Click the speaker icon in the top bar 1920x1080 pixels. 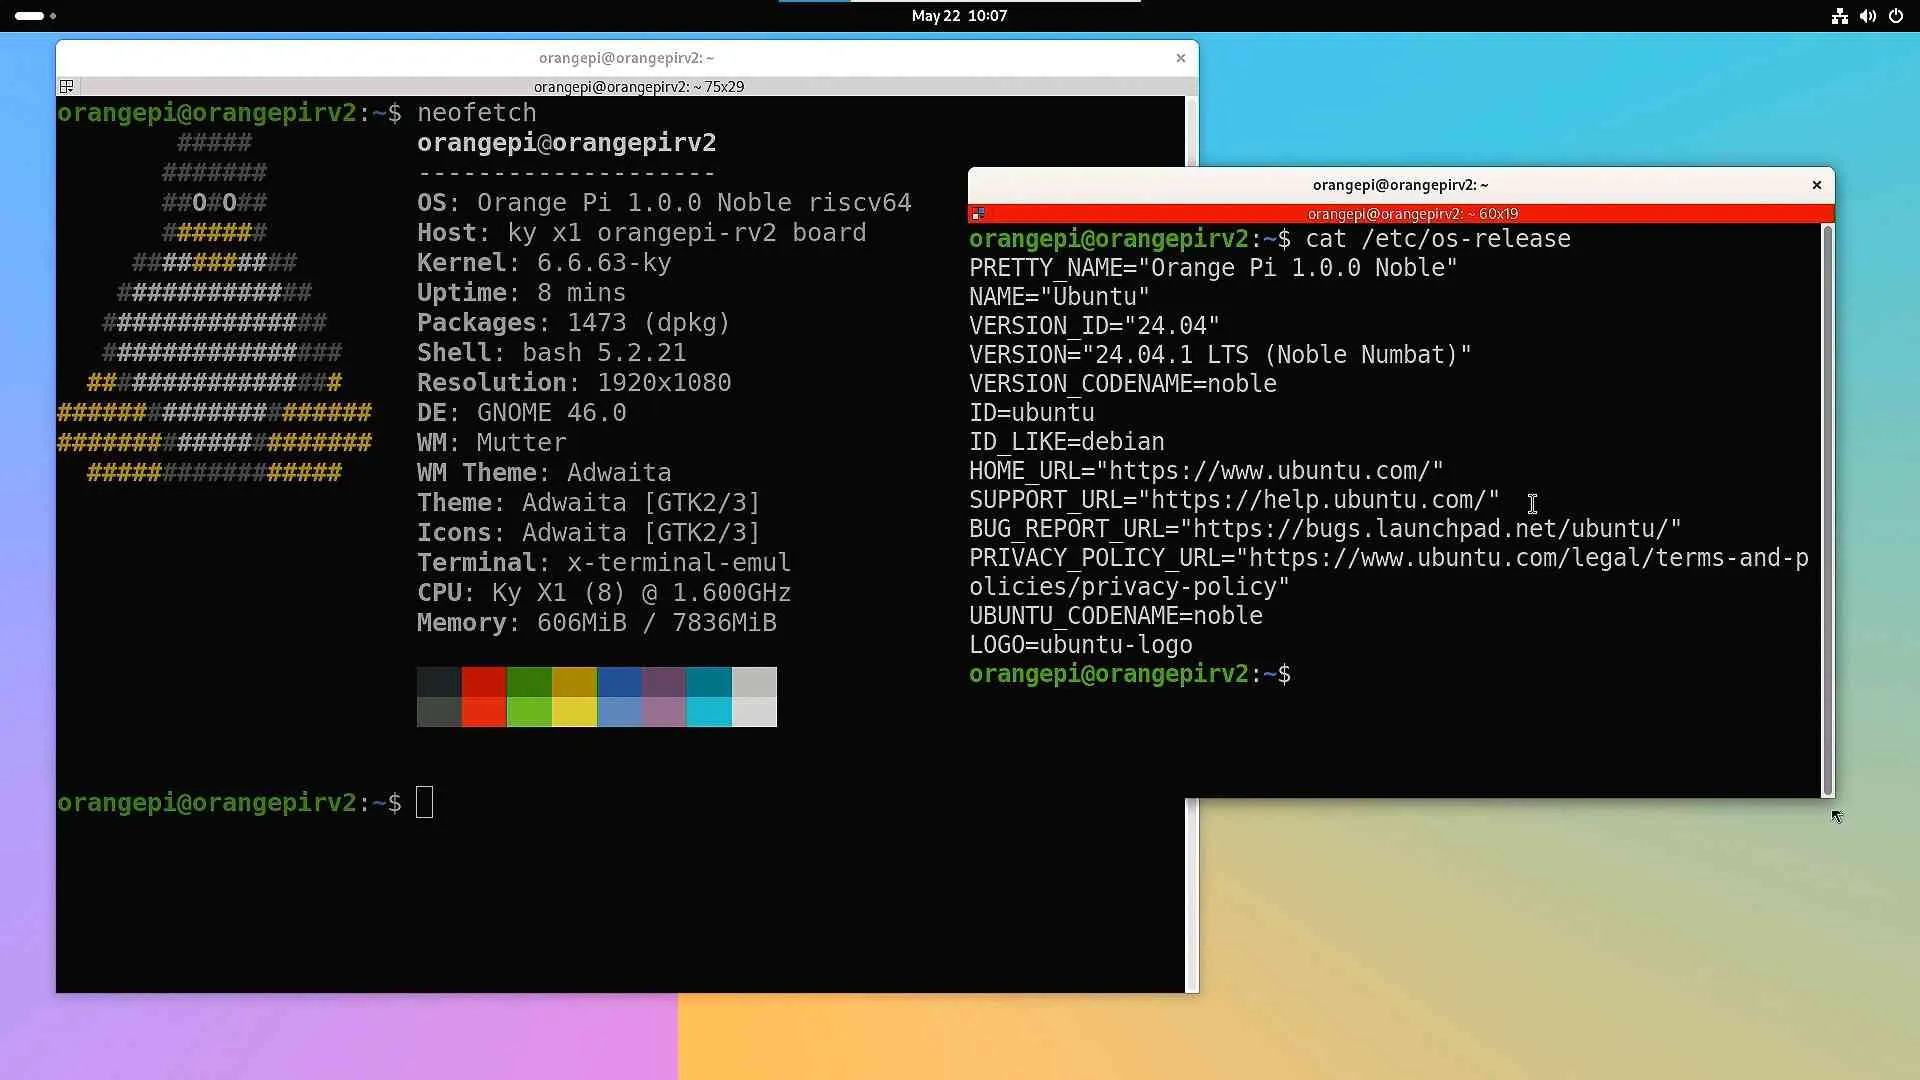[1868, 16]
